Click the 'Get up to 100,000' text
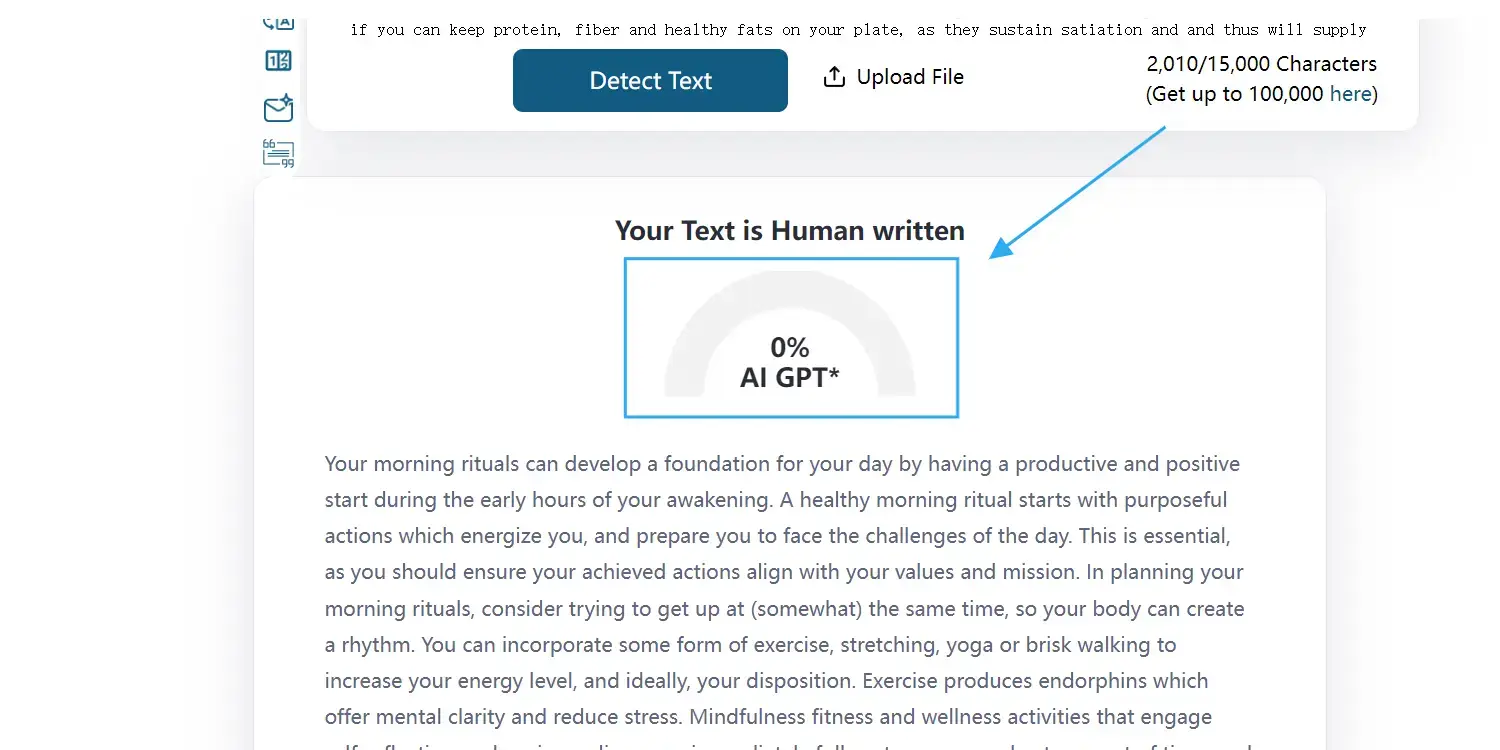The image size is (1500, 750). click(x=1237, y=94)
